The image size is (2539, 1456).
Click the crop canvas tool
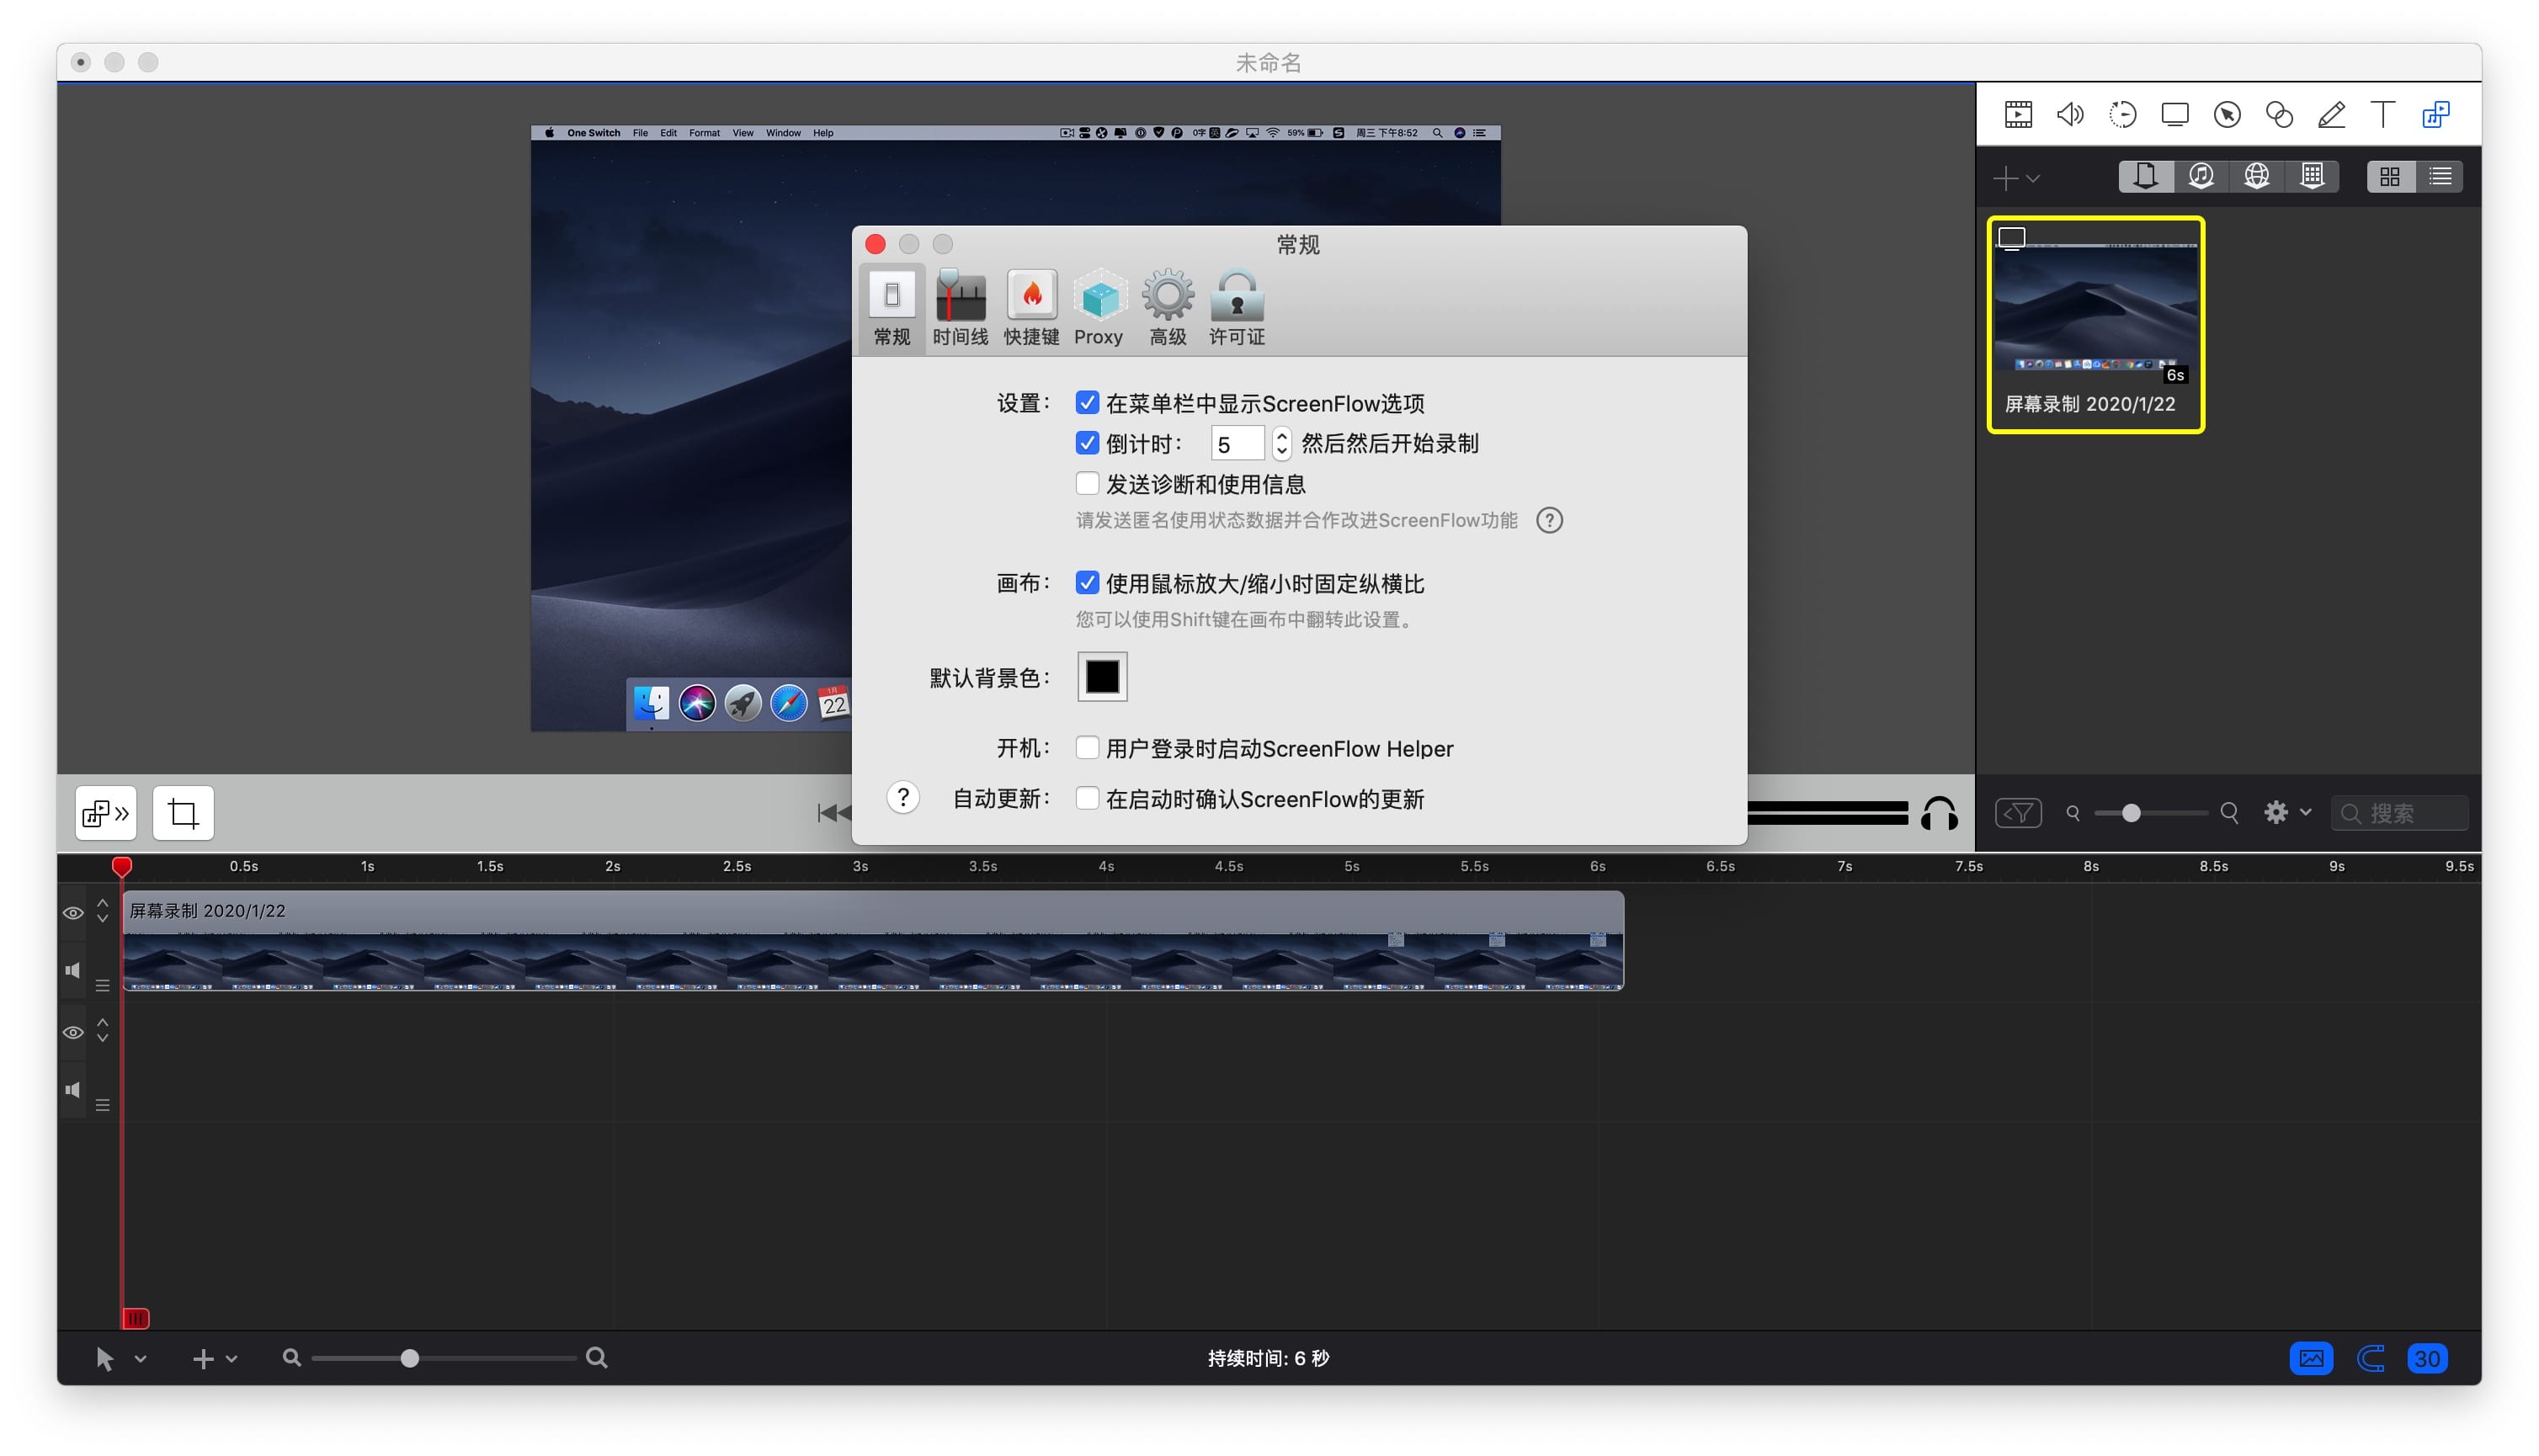[183, 813]
